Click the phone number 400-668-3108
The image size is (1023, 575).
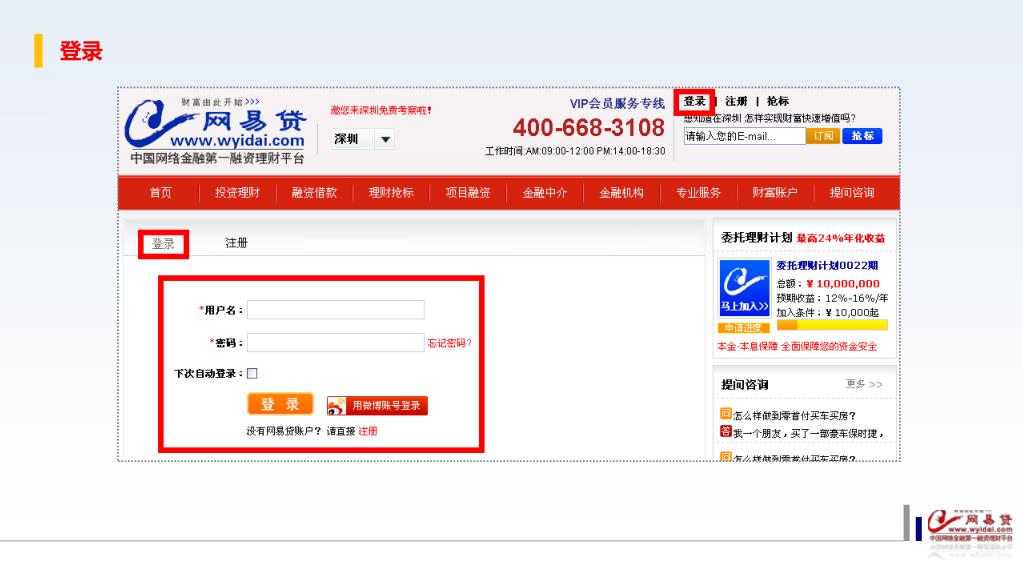click(588, 127)
